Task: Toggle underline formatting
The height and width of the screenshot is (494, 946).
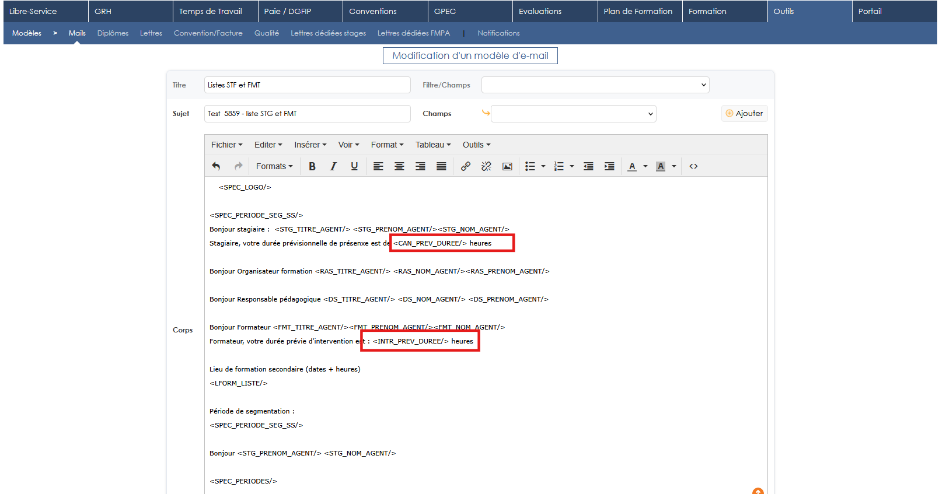Action: (354, 166)
